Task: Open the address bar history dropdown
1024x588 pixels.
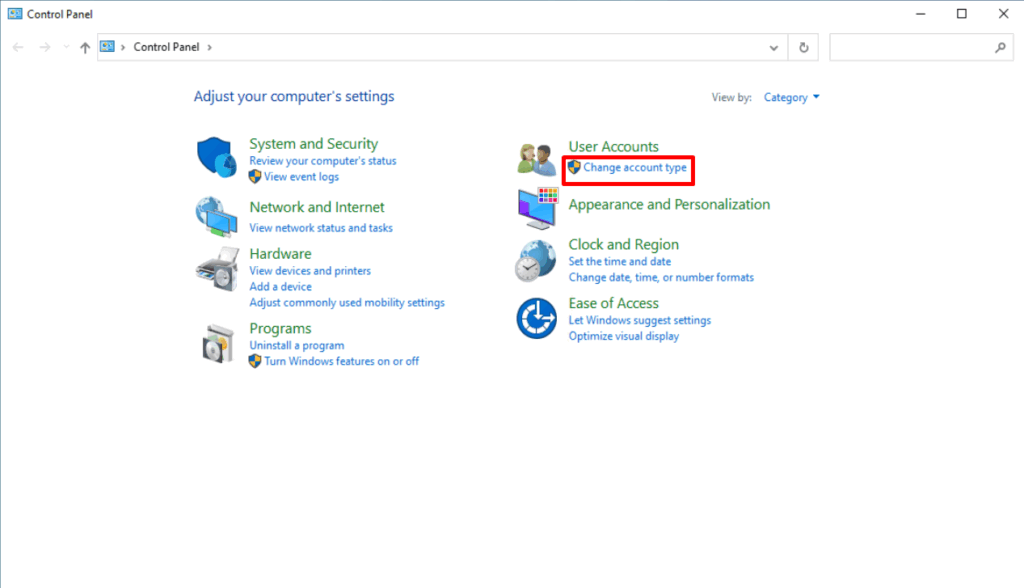Action: point(773,46)
